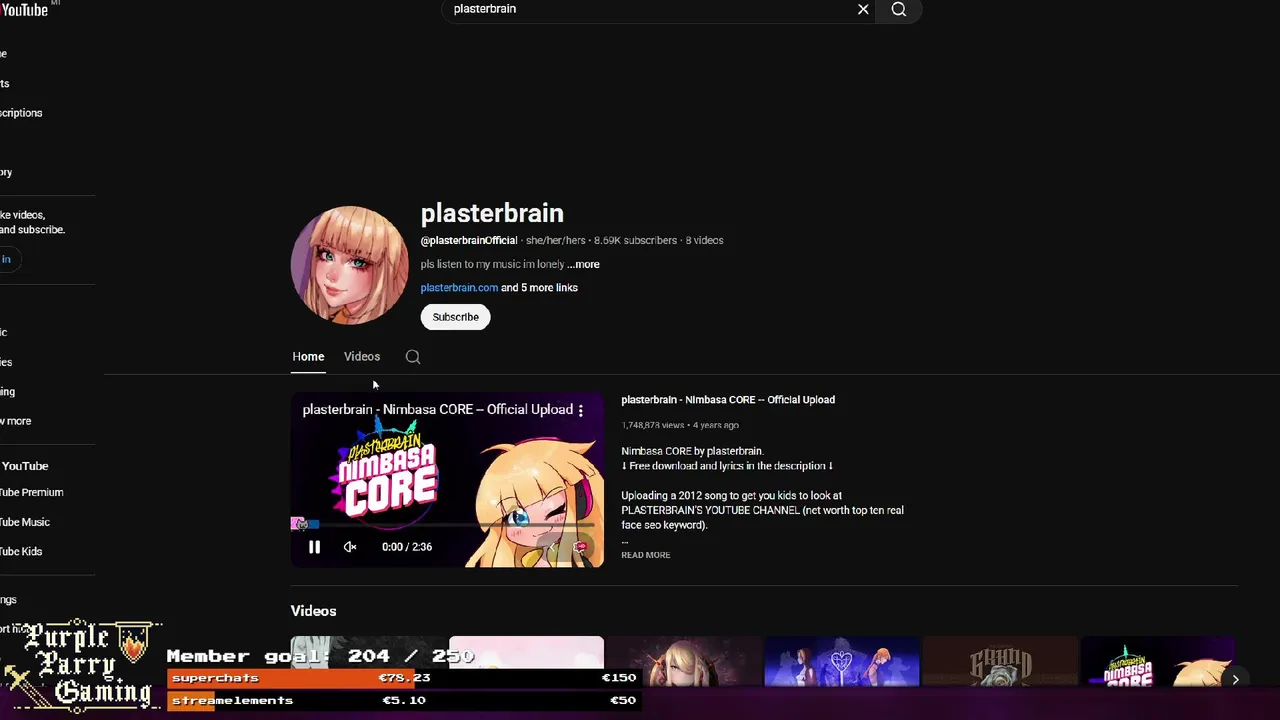
Task: Click the YouTube logo
Action: pos(25,10)
